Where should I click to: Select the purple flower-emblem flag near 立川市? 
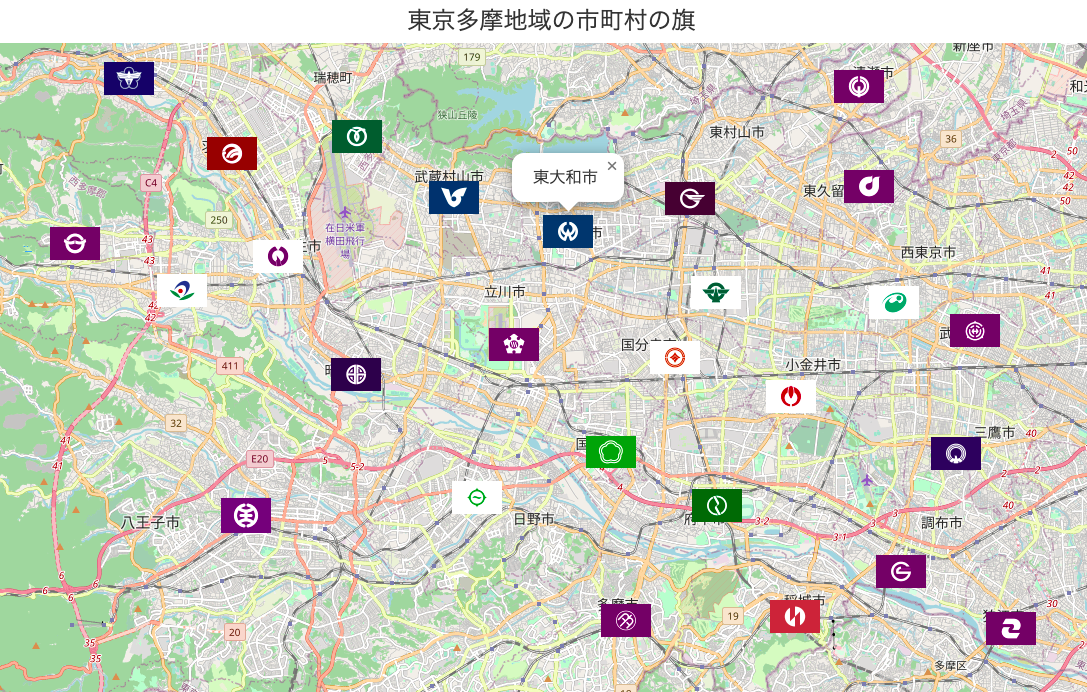click(x=514, y=344)
